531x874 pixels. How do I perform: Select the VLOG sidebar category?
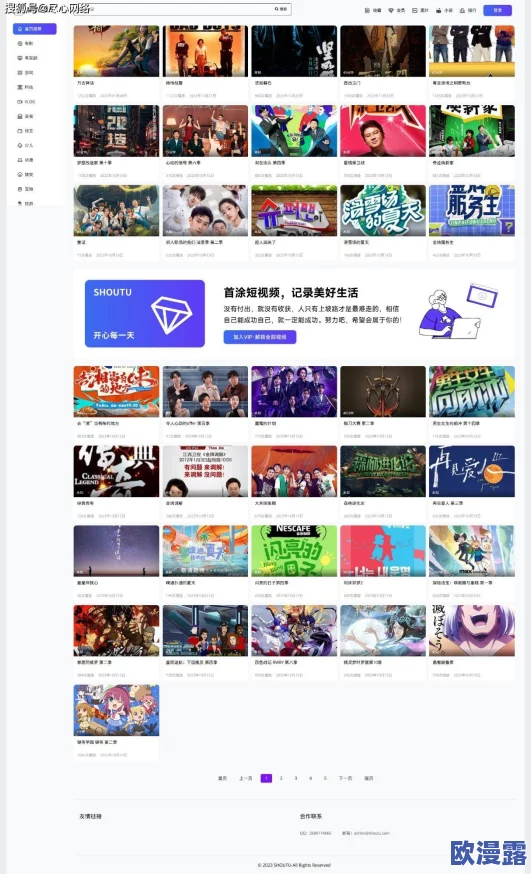(x=26, y=101)
